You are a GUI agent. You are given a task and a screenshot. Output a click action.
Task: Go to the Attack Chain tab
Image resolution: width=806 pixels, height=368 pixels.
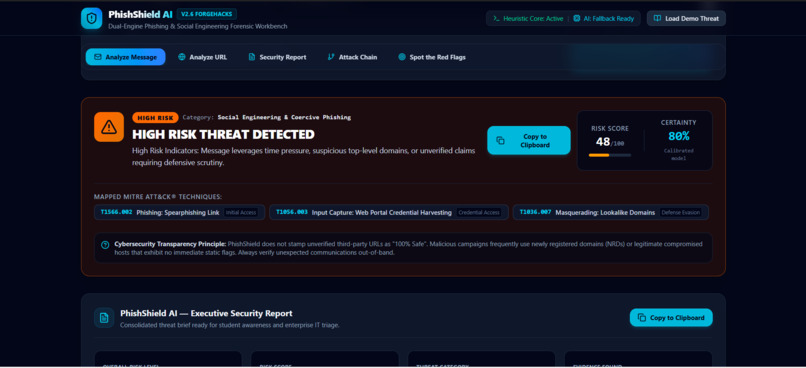(x=352, y=57)
